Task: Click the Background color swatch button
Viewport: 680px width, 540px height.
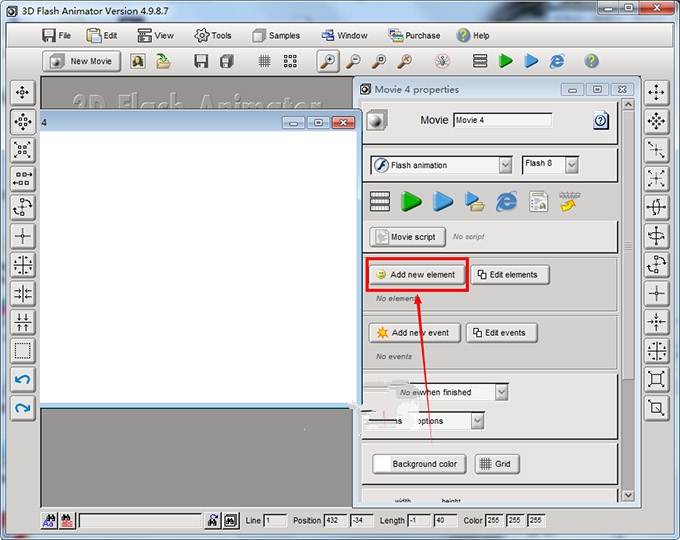Action: pyautogui.click(x=419, y=464)
